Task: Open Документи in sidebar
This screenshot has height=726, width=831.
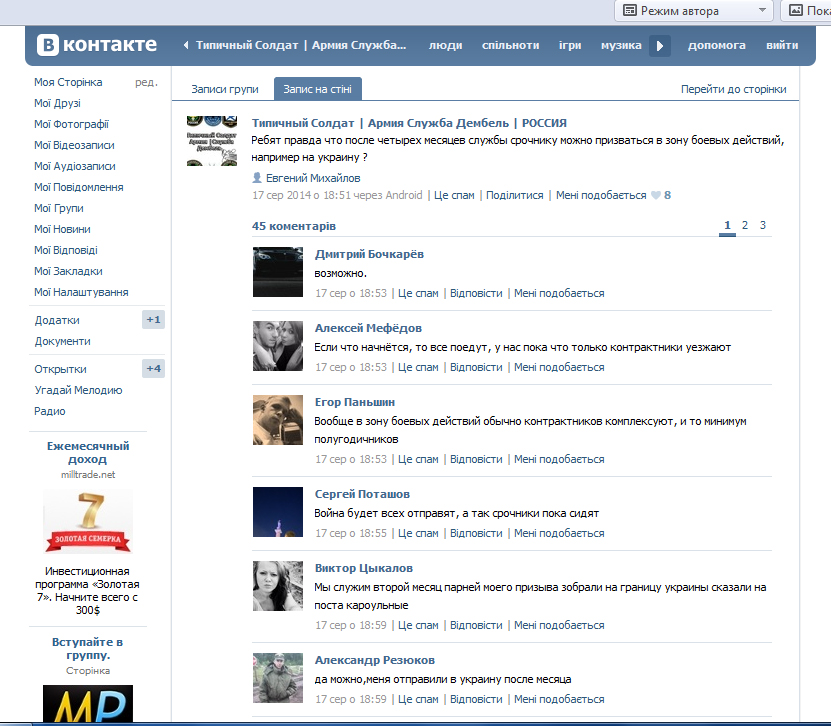Action: (63, 341)
